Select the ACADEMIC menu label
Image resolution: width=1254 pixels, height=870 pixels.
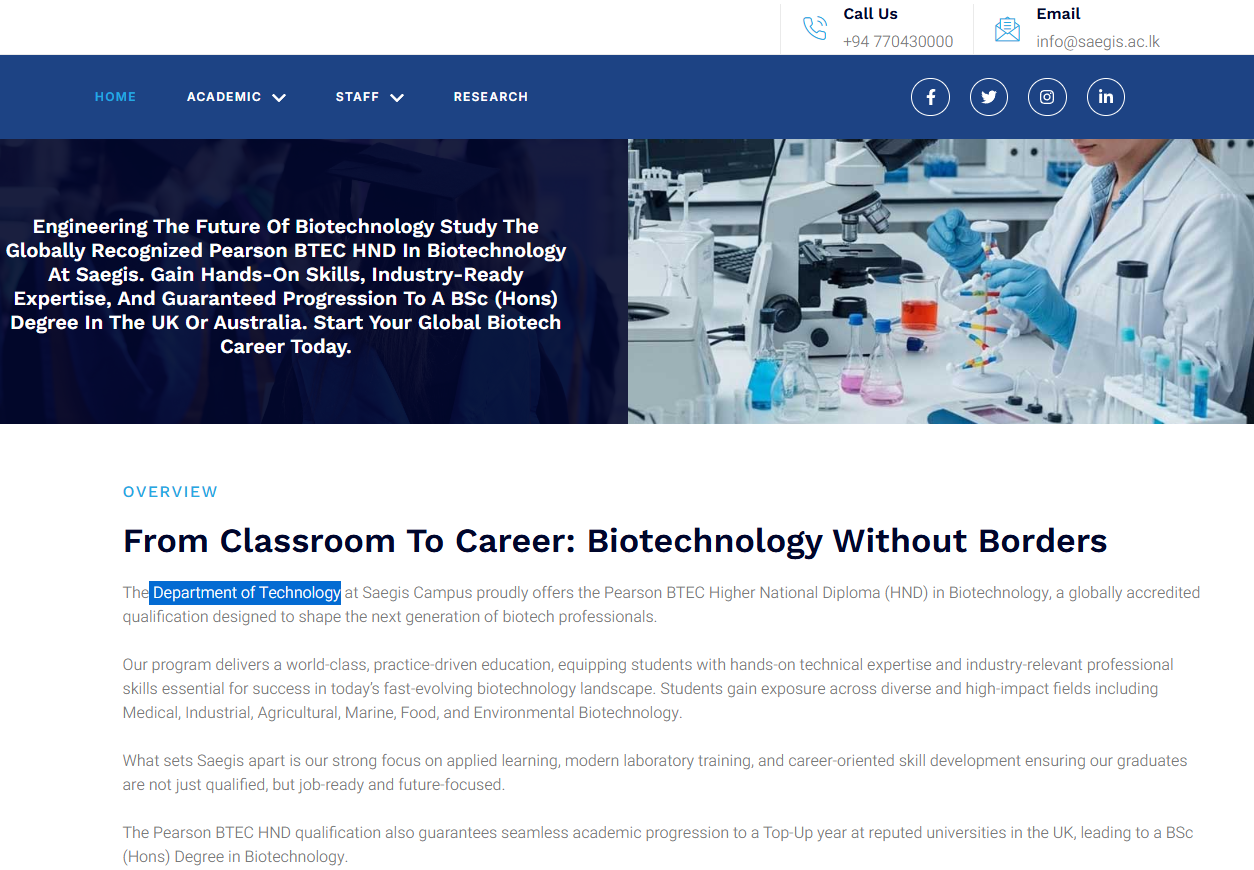point(223,97)
